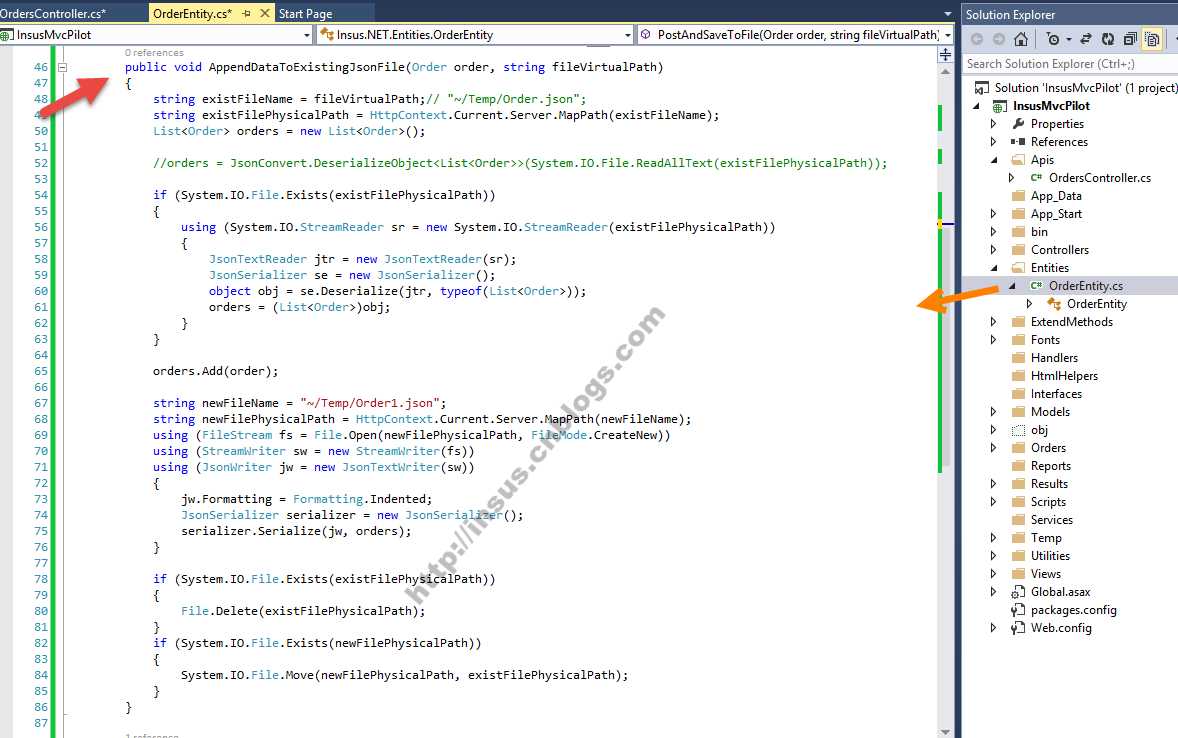Expand the bin folder

(993, 232)
